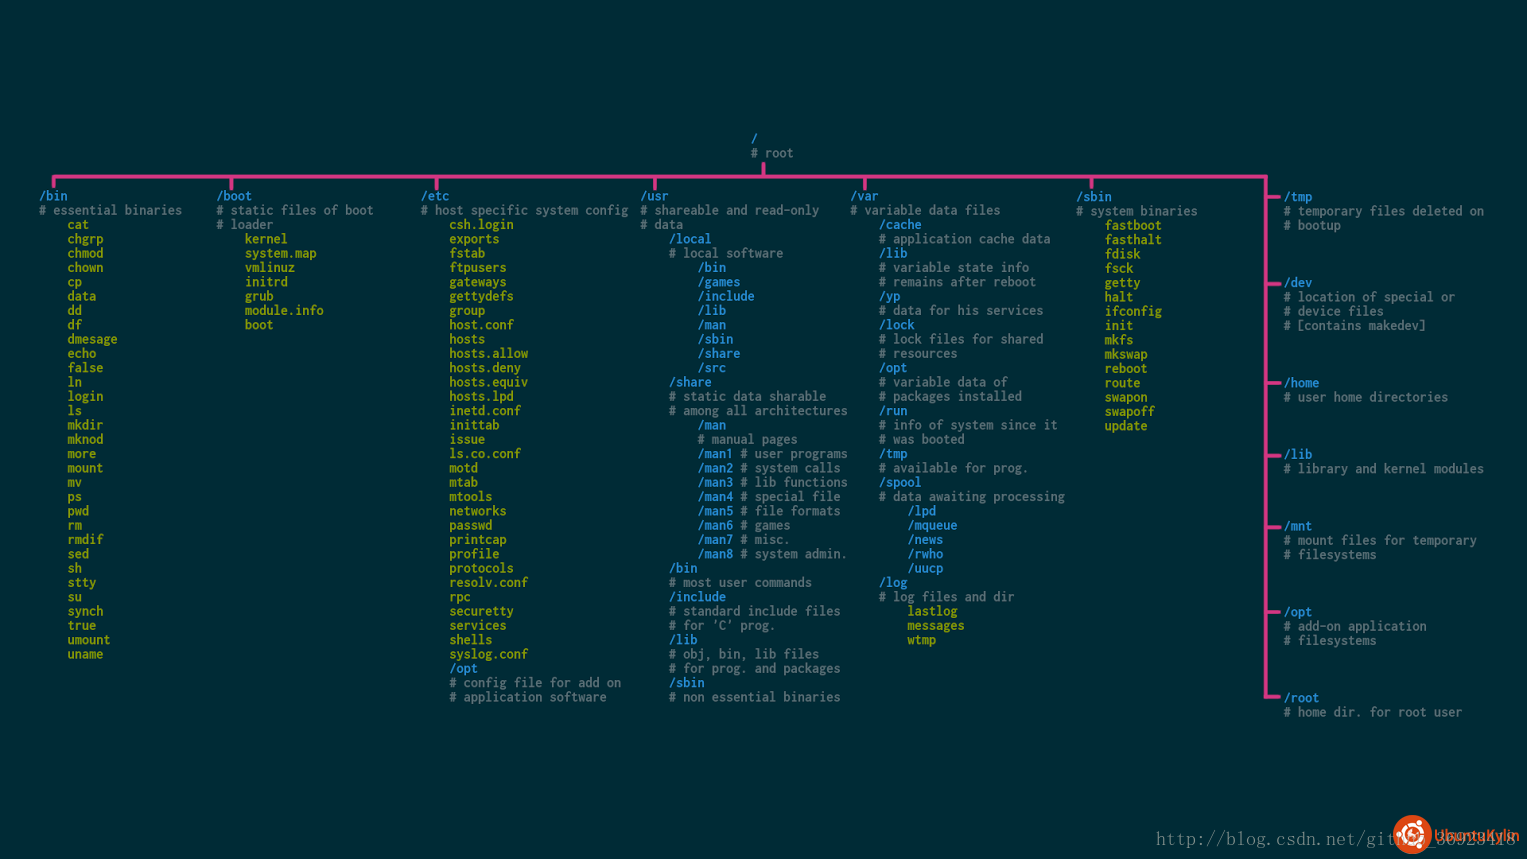1527x859 pixels.
Task: Click the 'ifconfig' entry
Action: 1133,311
